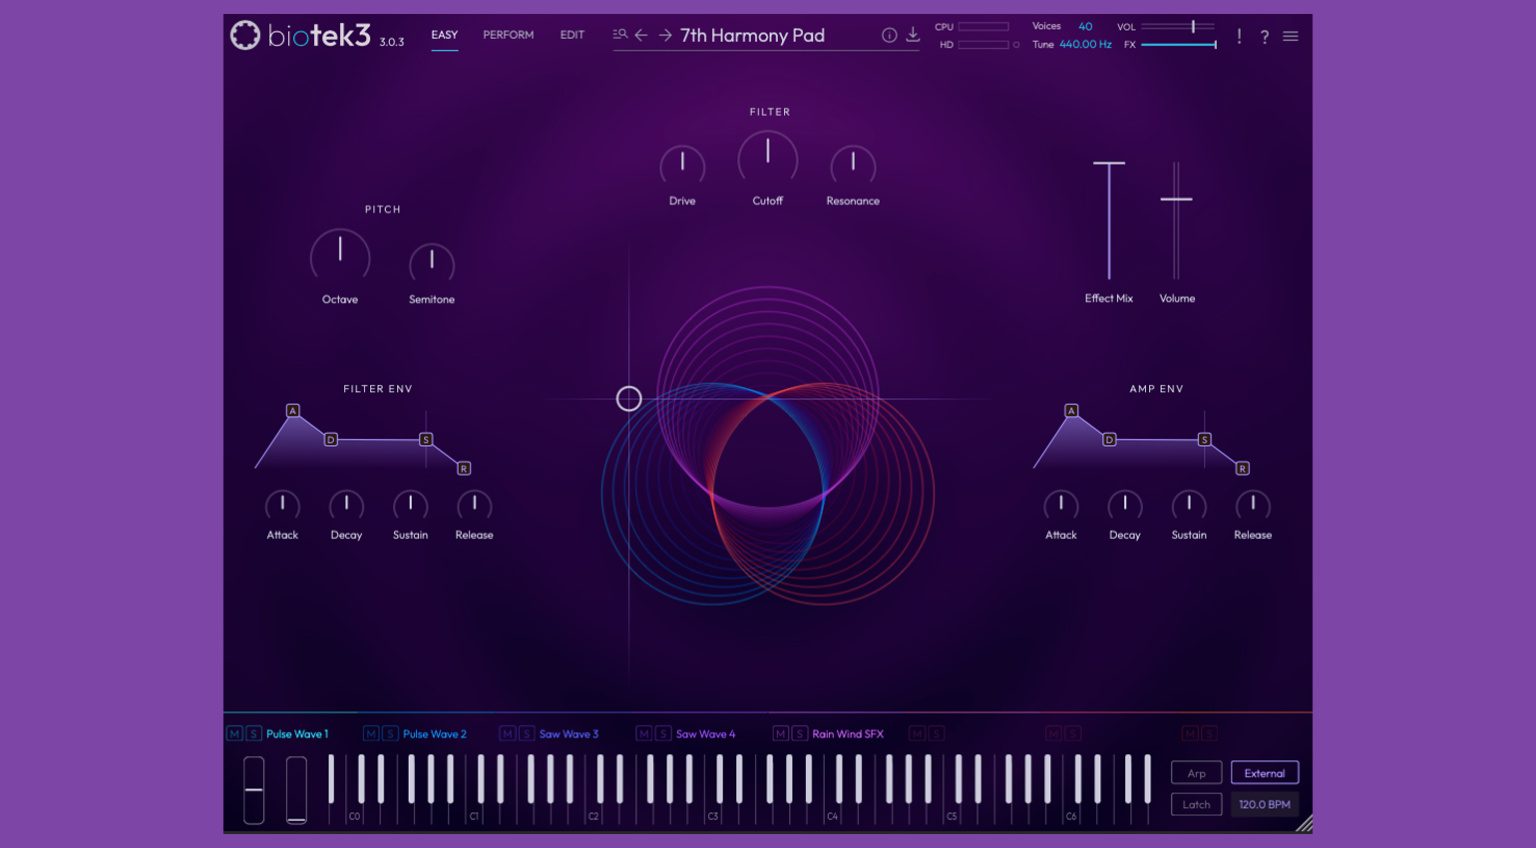Click the 120.0 BPM field
The width and height of the screenshot is (1536, 848).
(1264, 804)
